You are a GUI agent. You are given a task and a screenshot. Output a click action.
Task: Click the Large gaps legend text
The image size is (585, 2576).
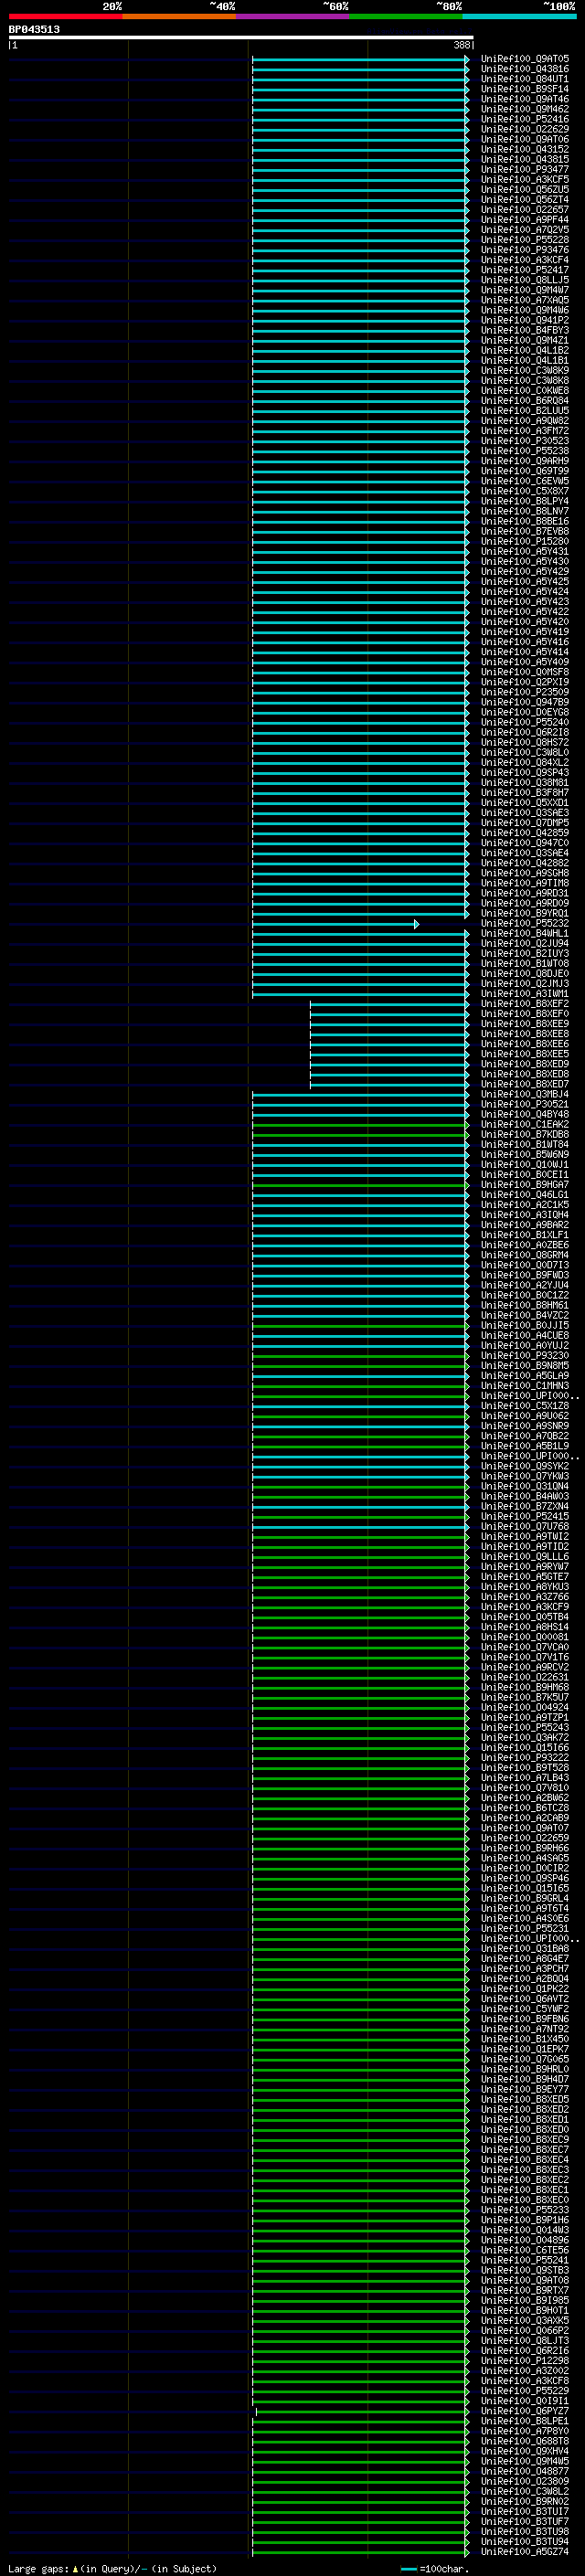pyautogui.click(x=112, y=2568)
